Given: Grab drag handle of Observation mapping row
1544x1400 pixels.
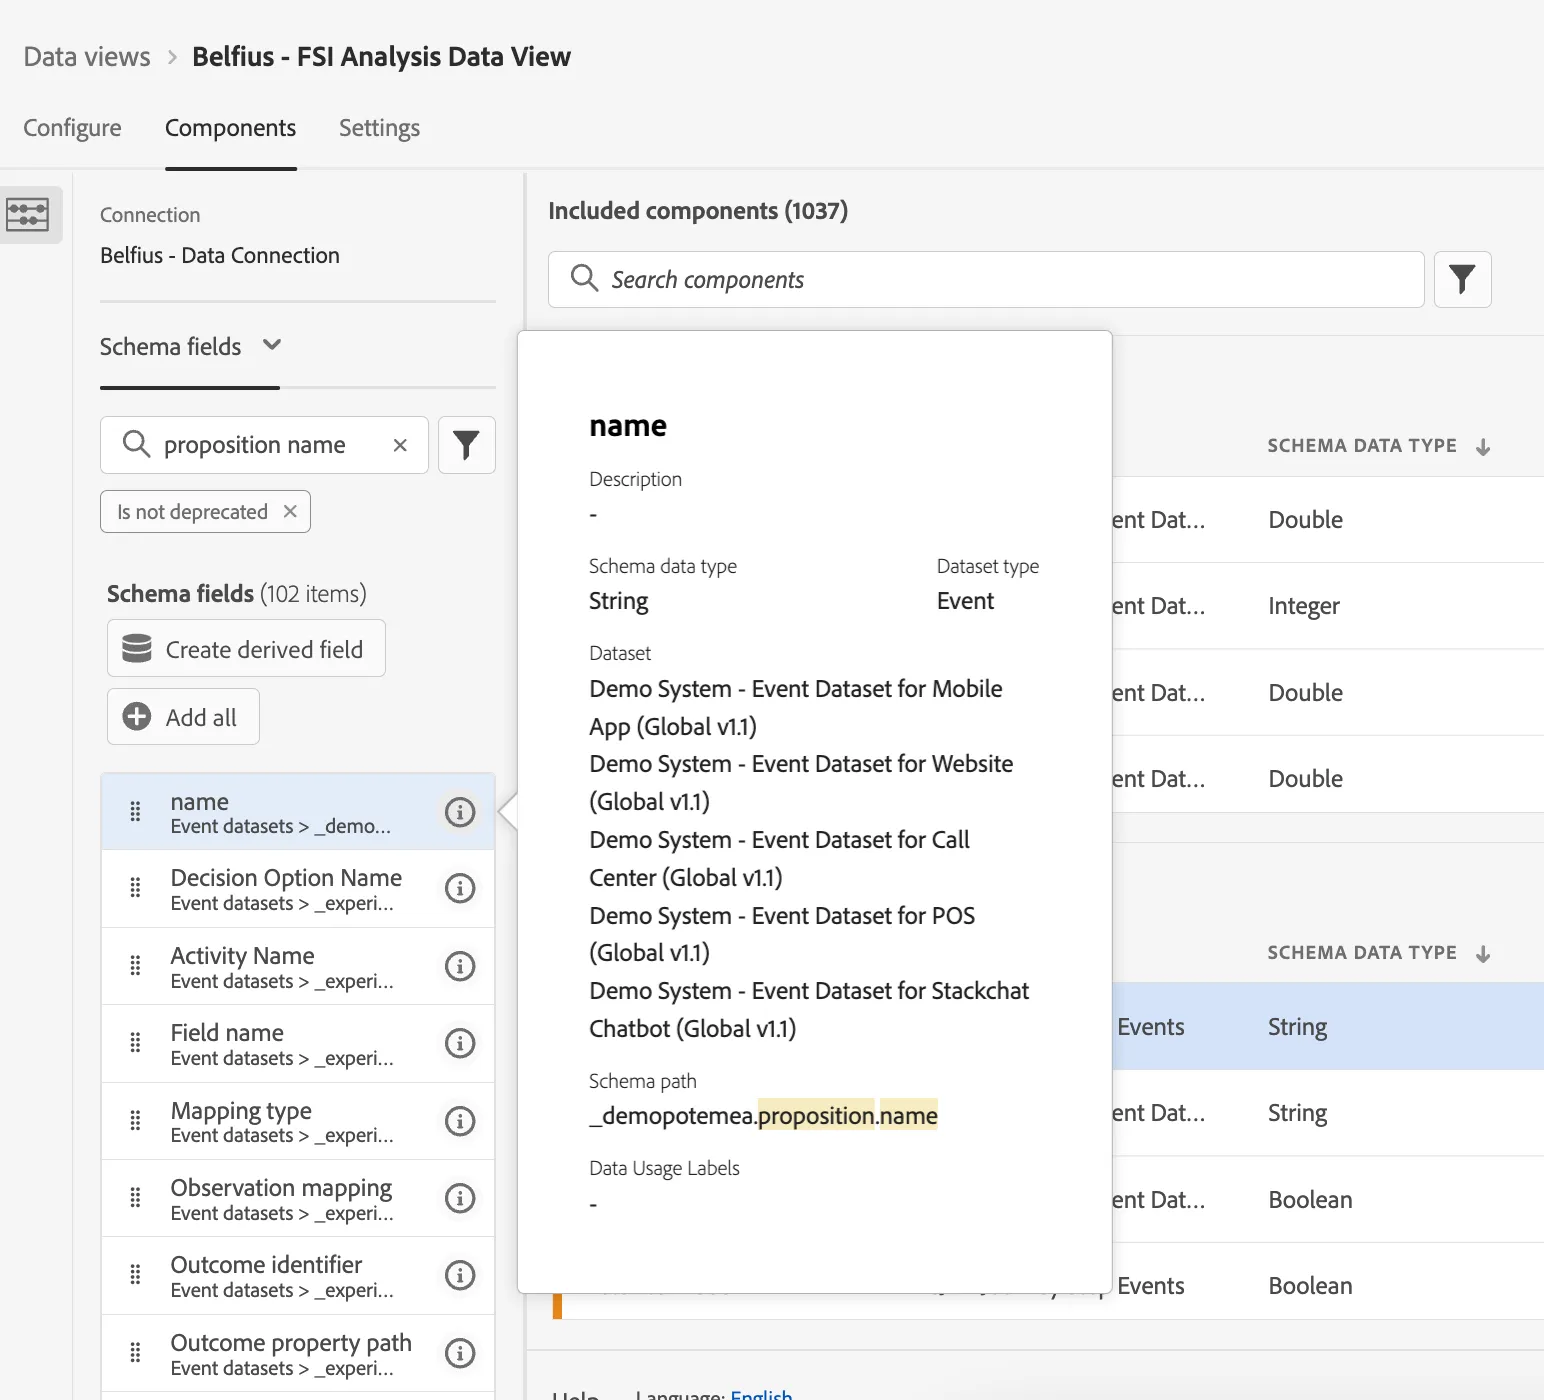Looking at the screenshot, I should pyautogui.click(x=135, y=1198).
